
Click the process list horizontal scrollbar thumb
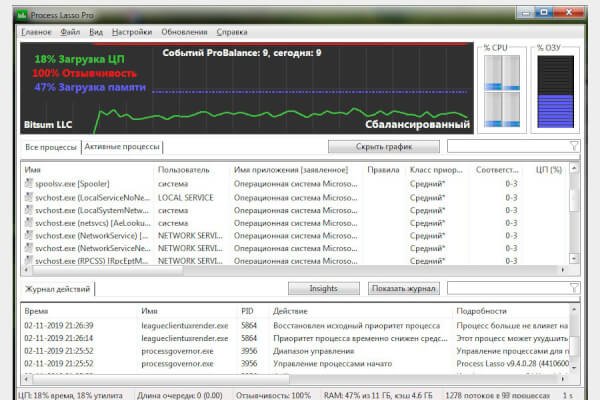pyautogui.click(x=107, y=270)
